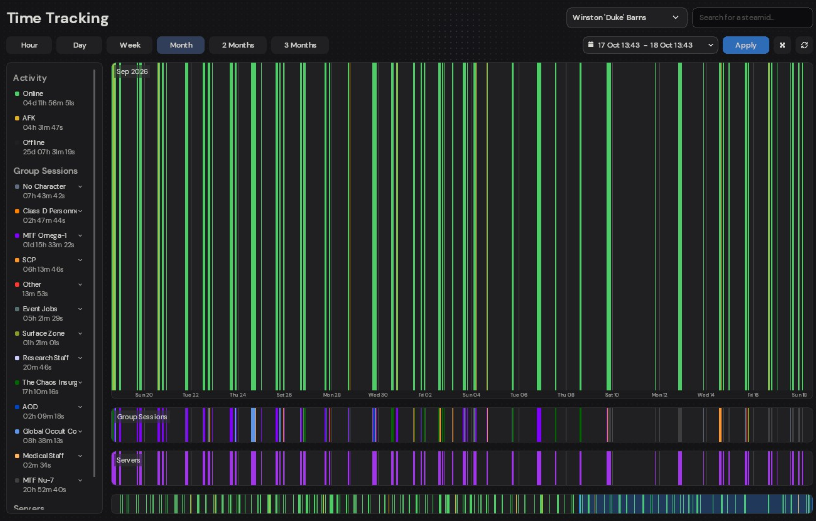Click the Offline activity entry
The height and width of the screenshot is (521, 816).
[x=45, y=147]
